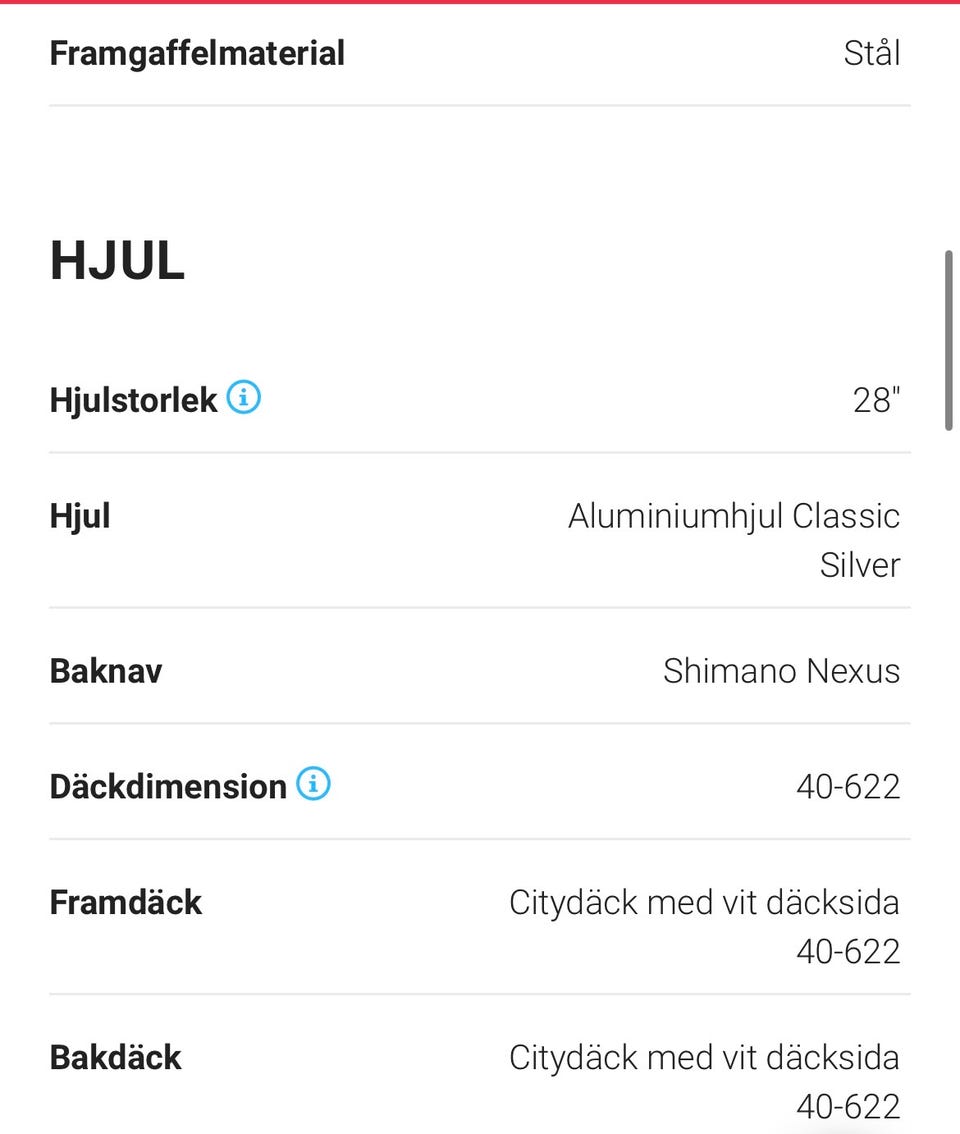Select Aluminiumhjul Classic Silver text
Image resolution: width=960 pixels, height=1134 pixels.
[x=734, y=540]
